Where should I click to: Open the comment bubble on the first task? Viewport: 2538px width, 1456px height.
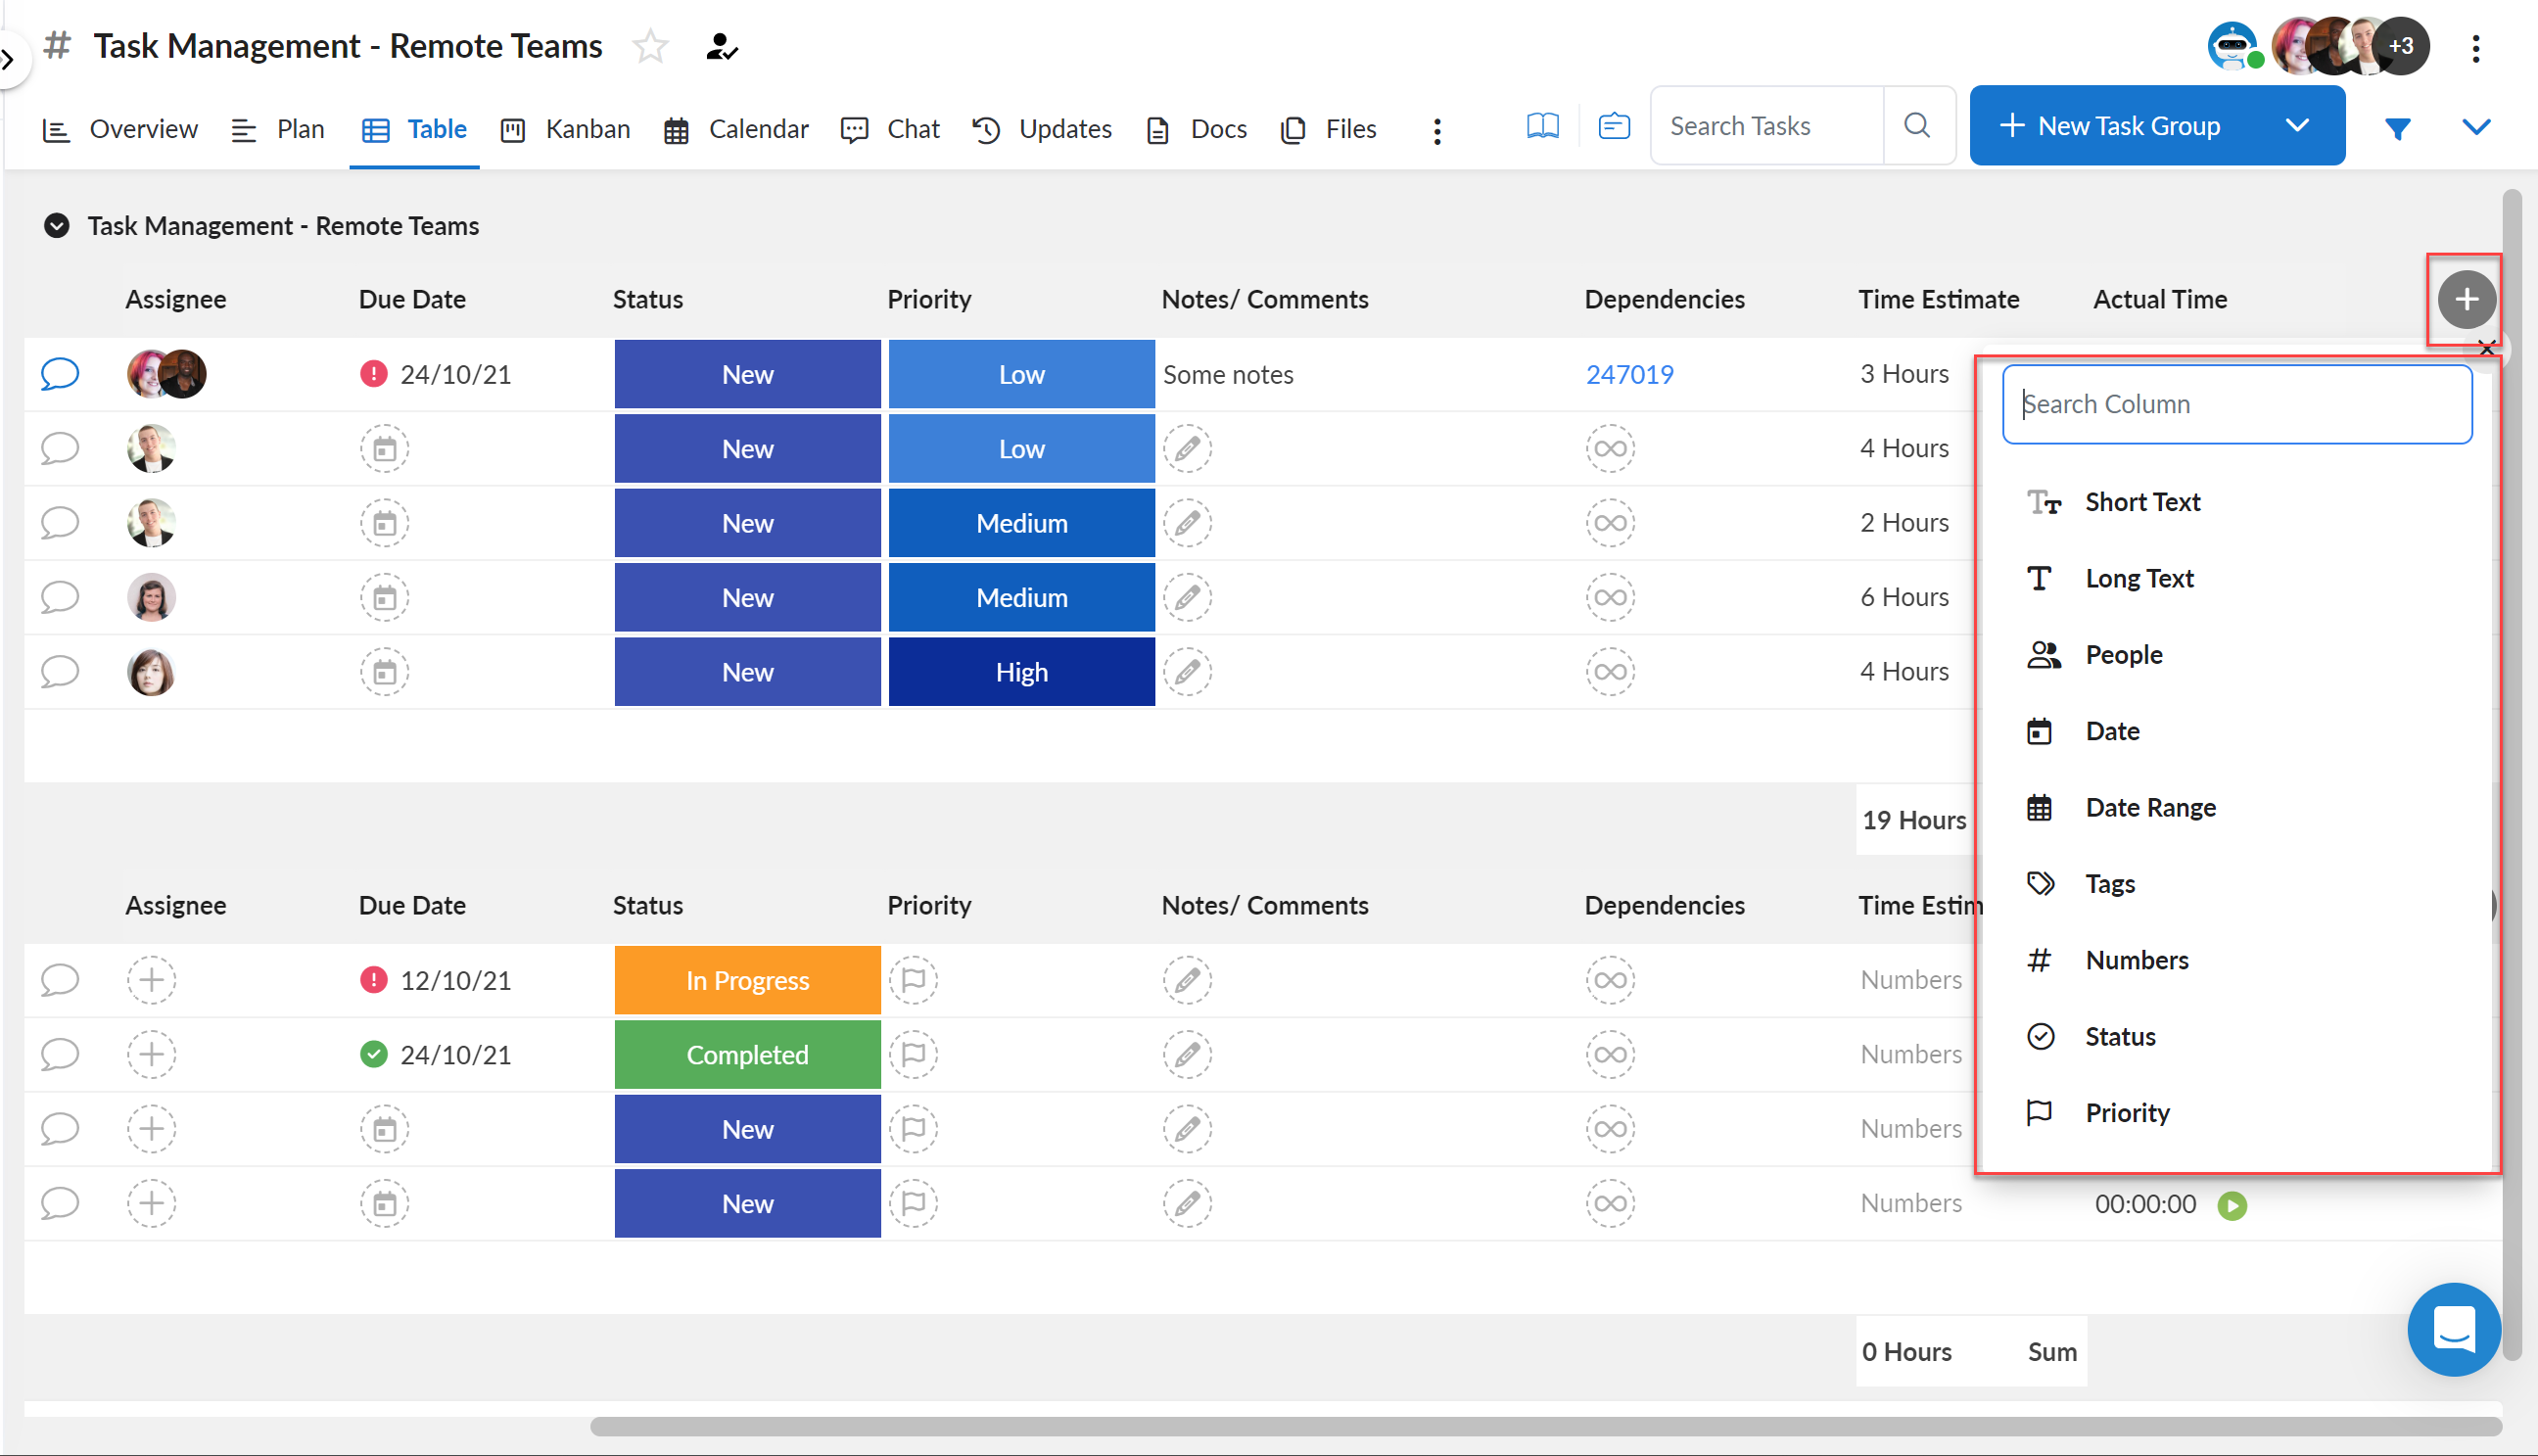point(59,374)
